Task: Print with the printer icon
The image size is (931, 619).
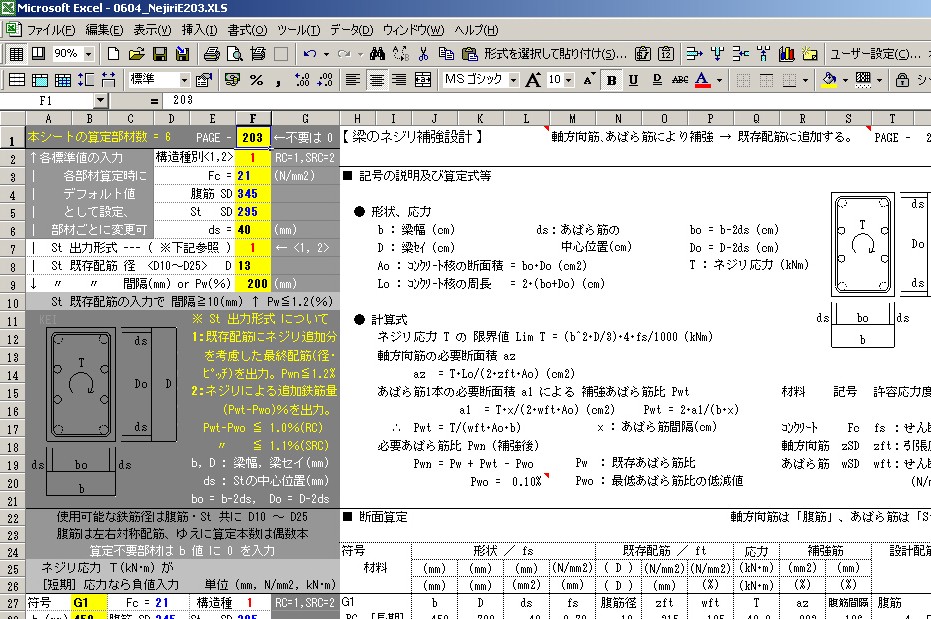Action: pos(211,54)
